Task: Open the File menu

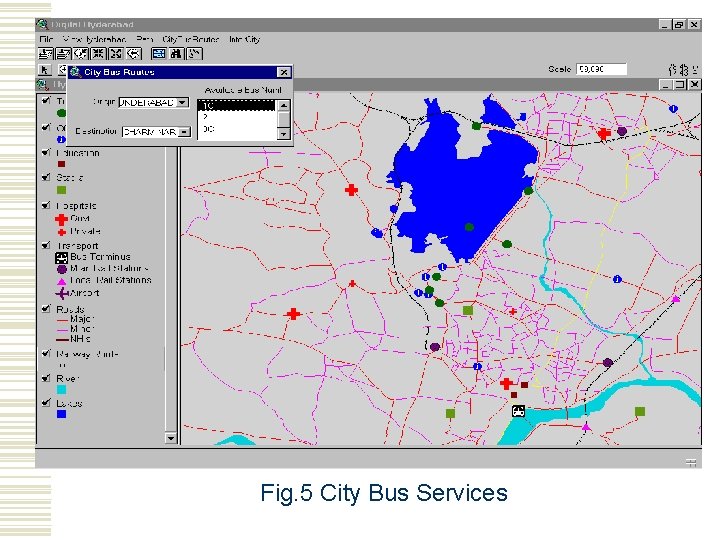Action: coord(46,39)
